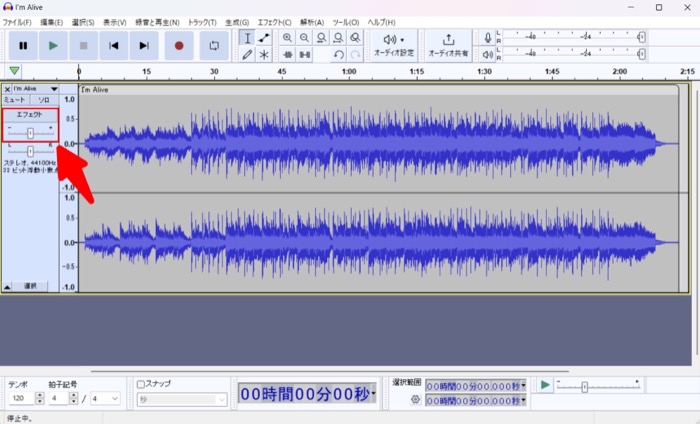The height and width of the screenshot is (424, 700).
Task: Click the Pause transport button
Action: click(x=23, y=46)
